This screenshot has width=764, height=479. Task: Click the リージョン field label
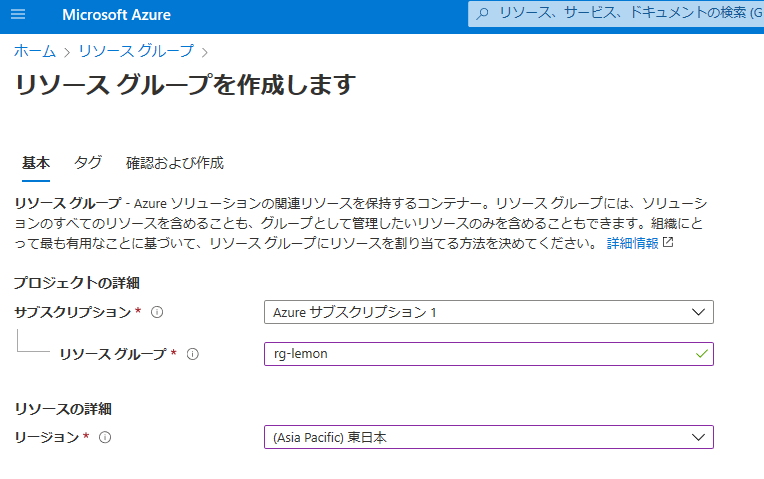coord(46,438)
